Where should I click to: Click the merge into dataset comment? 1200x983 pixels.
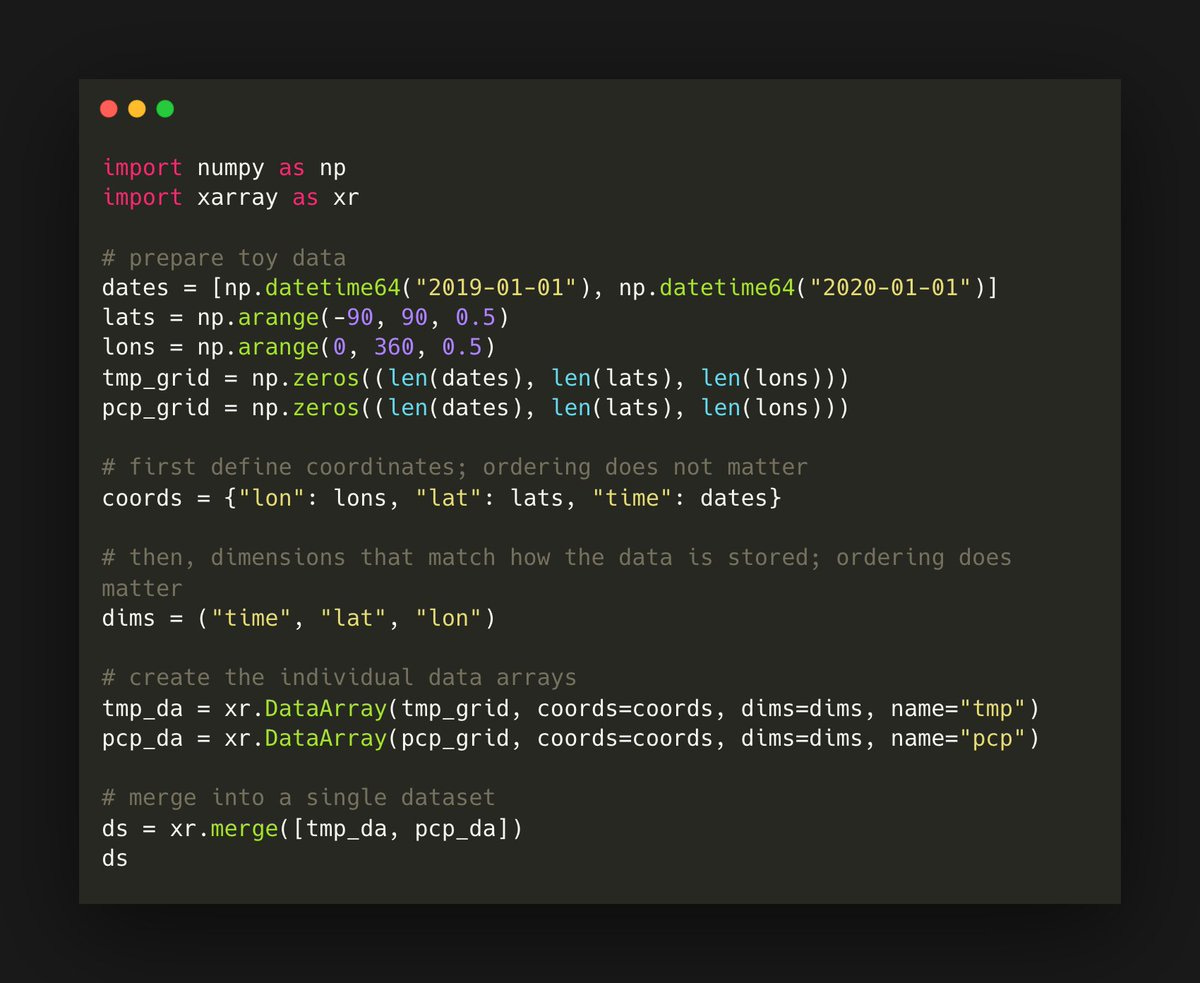297,797
